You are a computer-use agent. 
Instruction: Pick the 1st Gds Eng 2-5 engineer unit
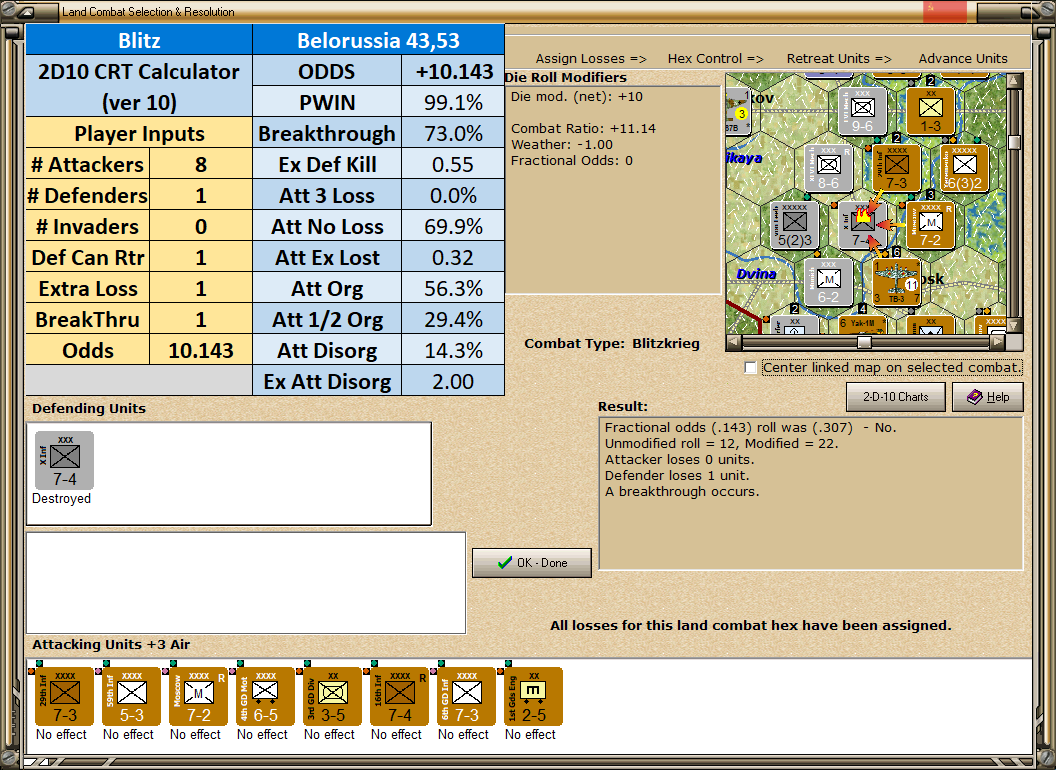coord(533,697)
